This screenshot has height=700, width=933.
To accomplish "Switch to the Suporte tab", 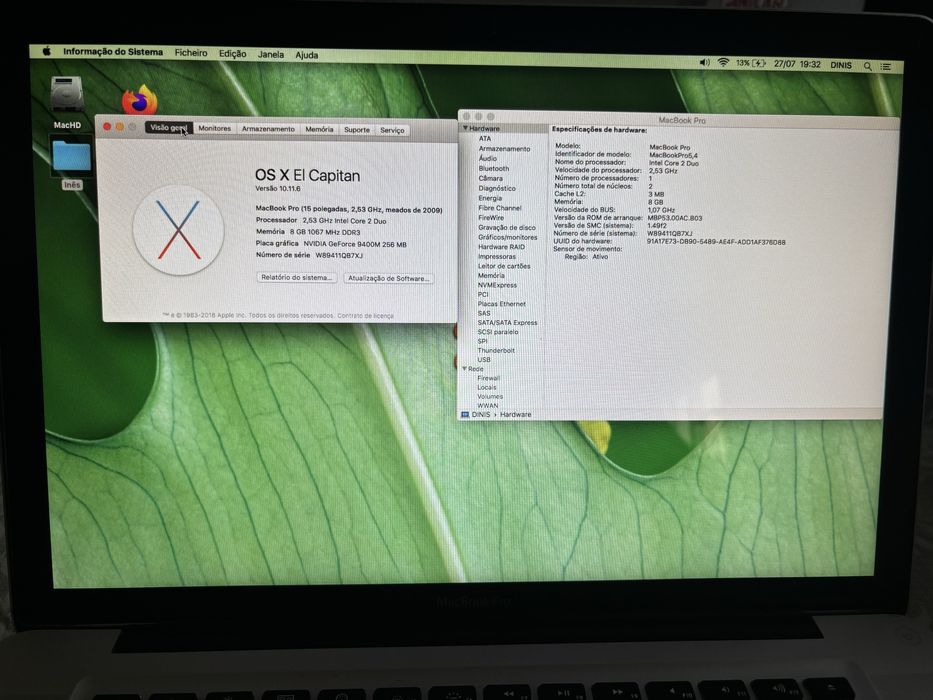I will click(x=356, y=130).
